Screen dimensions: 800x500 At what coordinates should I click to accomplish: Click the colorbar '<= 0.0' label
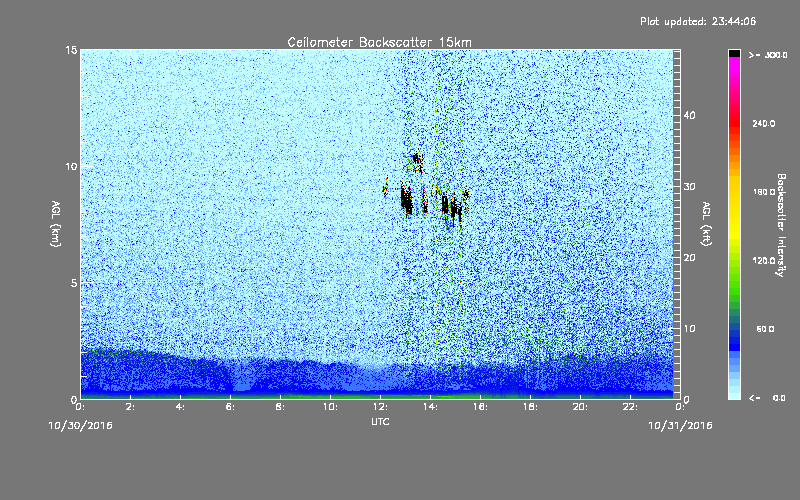point(767,398)
